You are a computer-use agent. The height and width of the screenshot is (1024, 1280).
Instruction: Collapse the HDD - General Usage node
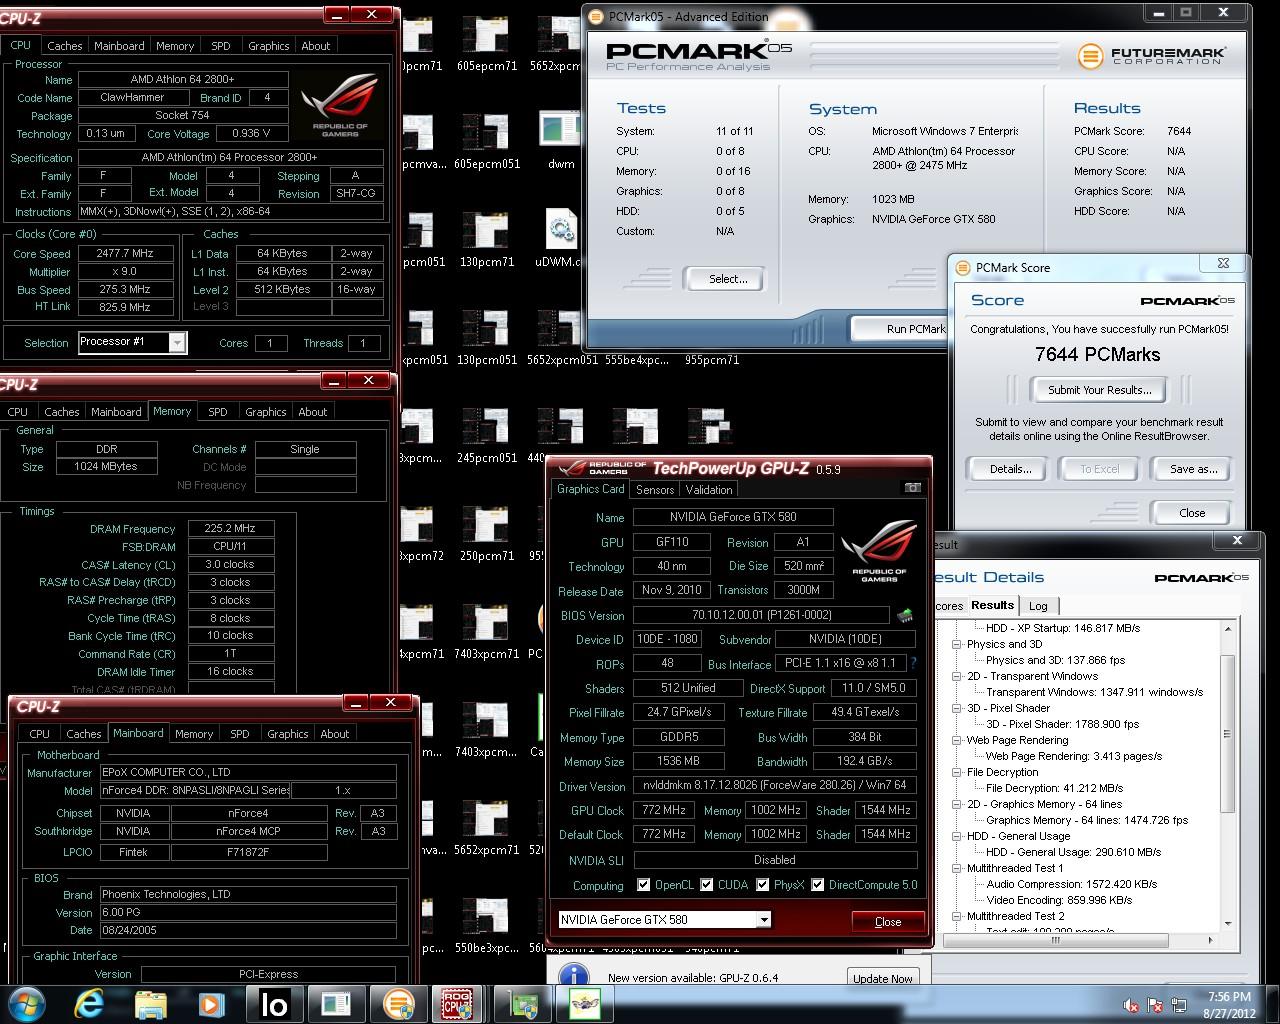coord(957,836)
